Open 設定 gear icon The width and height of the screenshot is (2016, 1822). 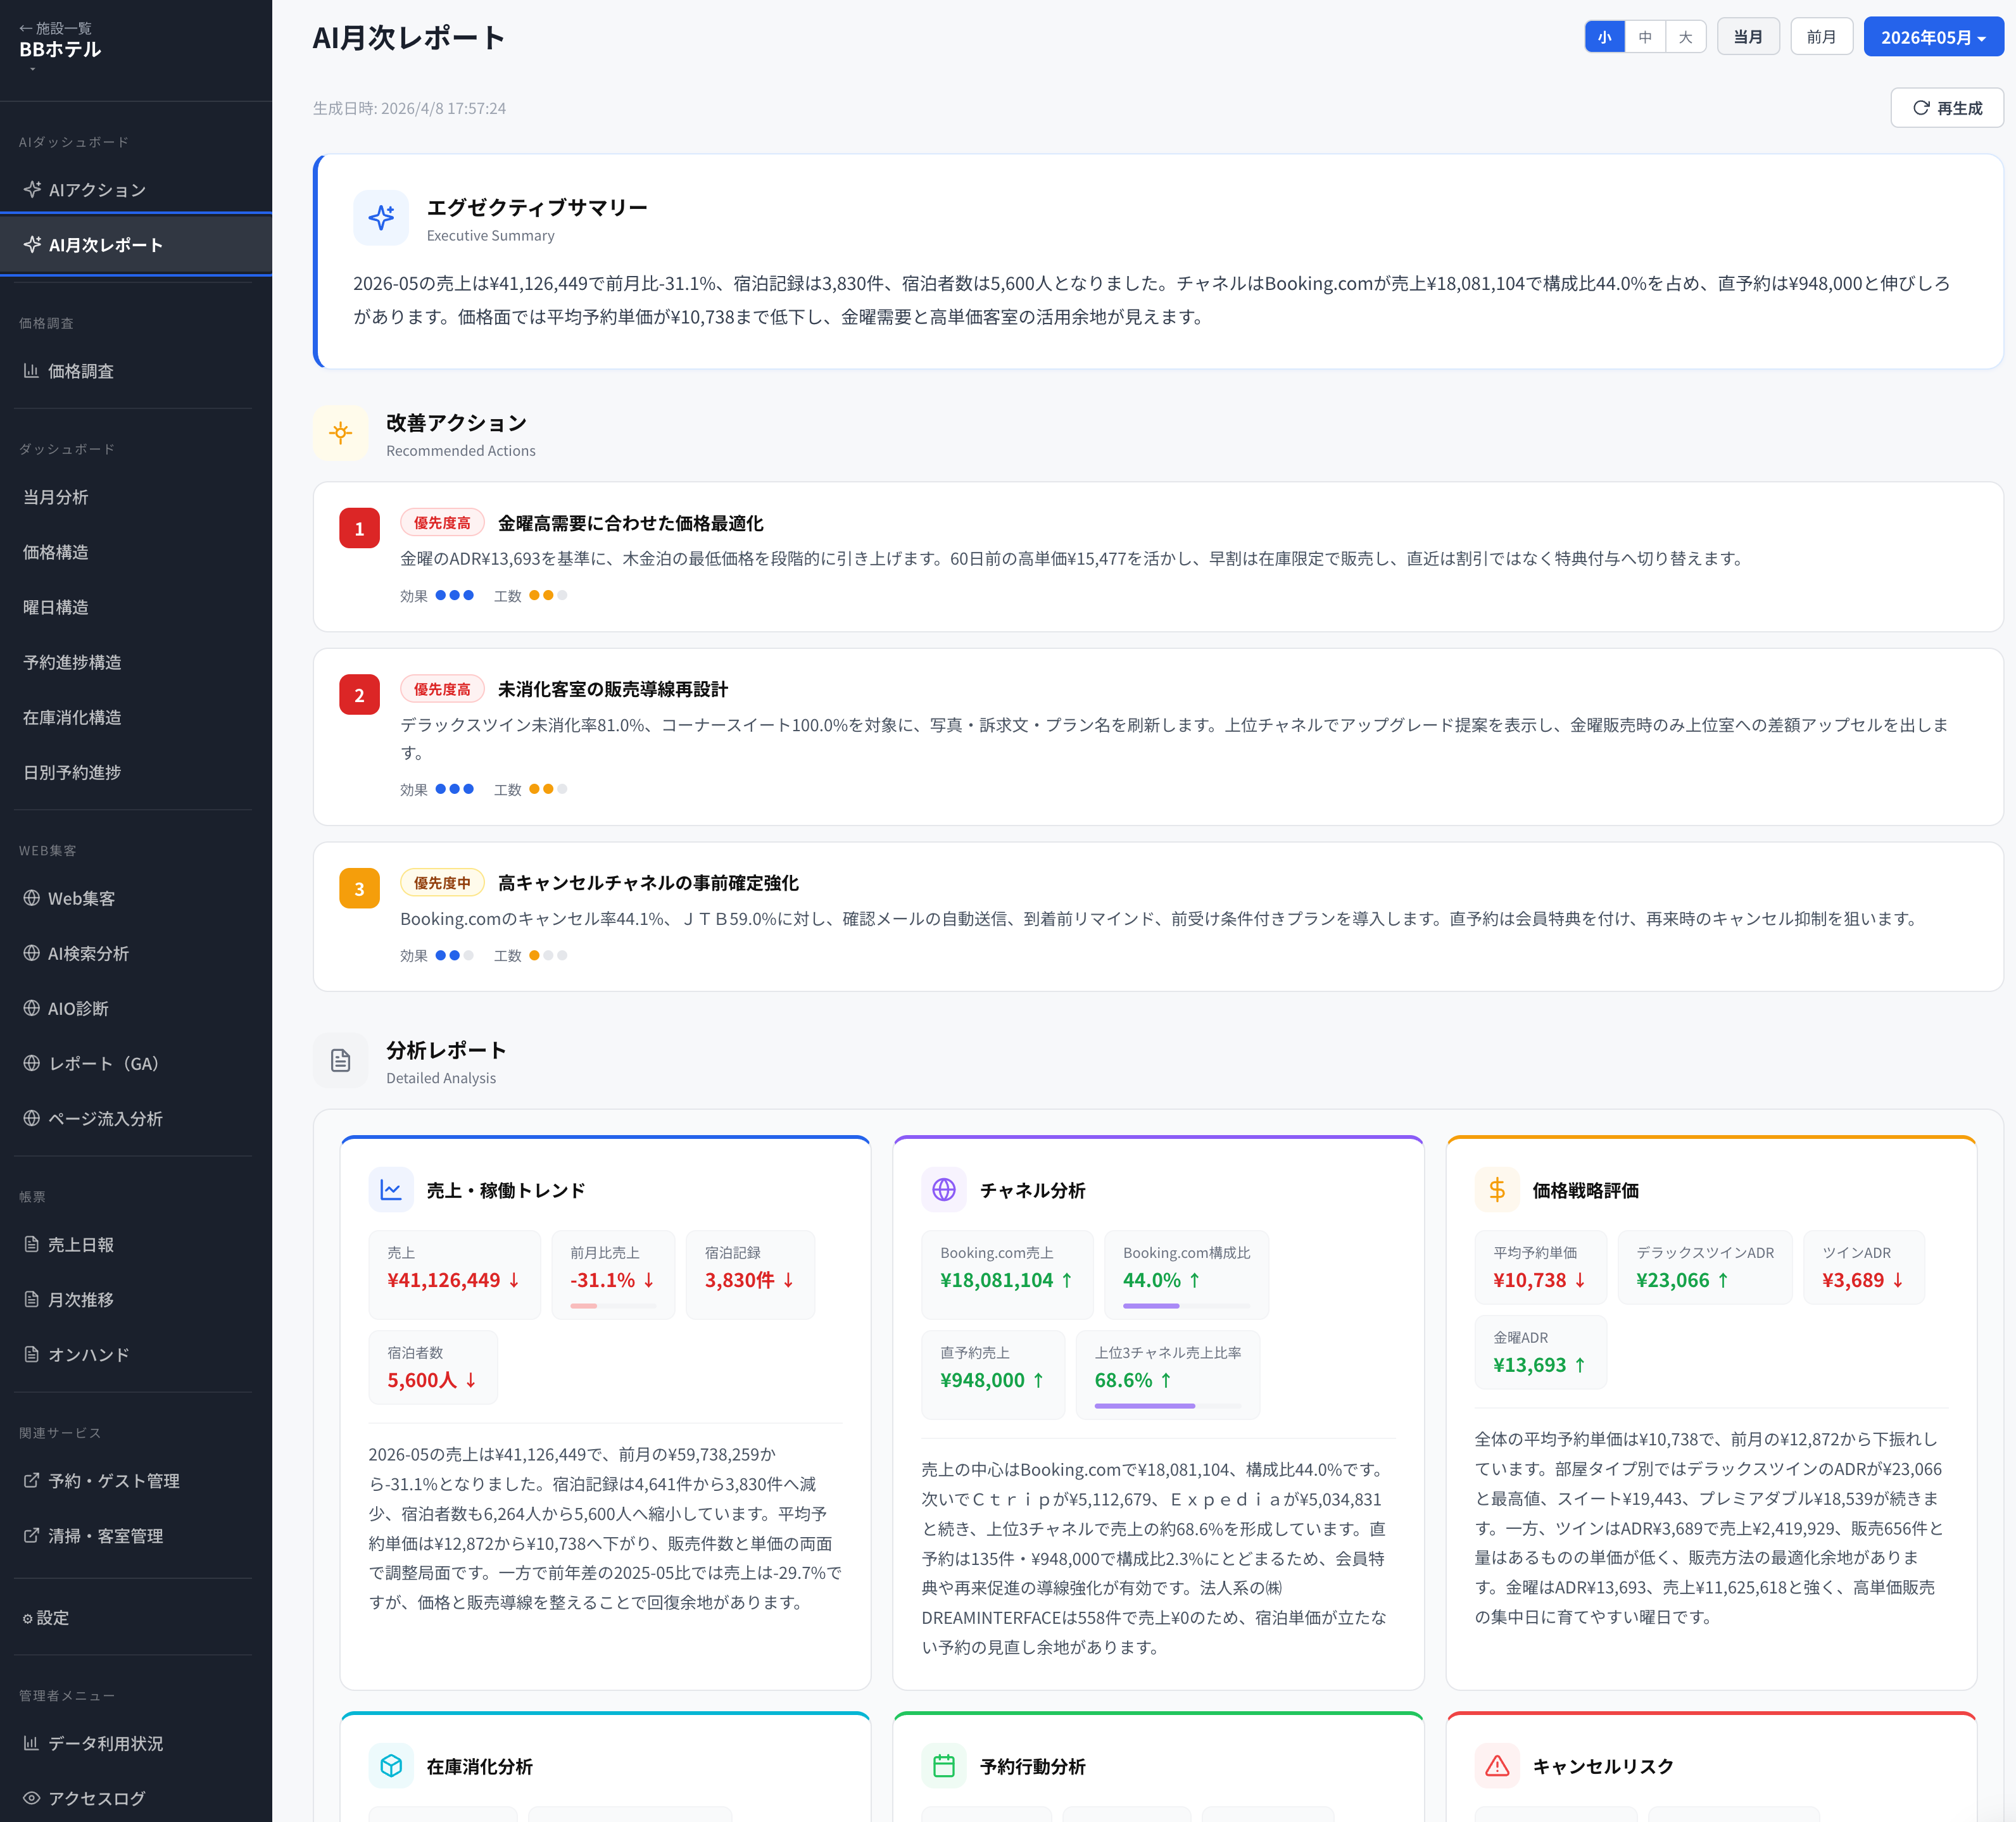(x=28, y=1618)
